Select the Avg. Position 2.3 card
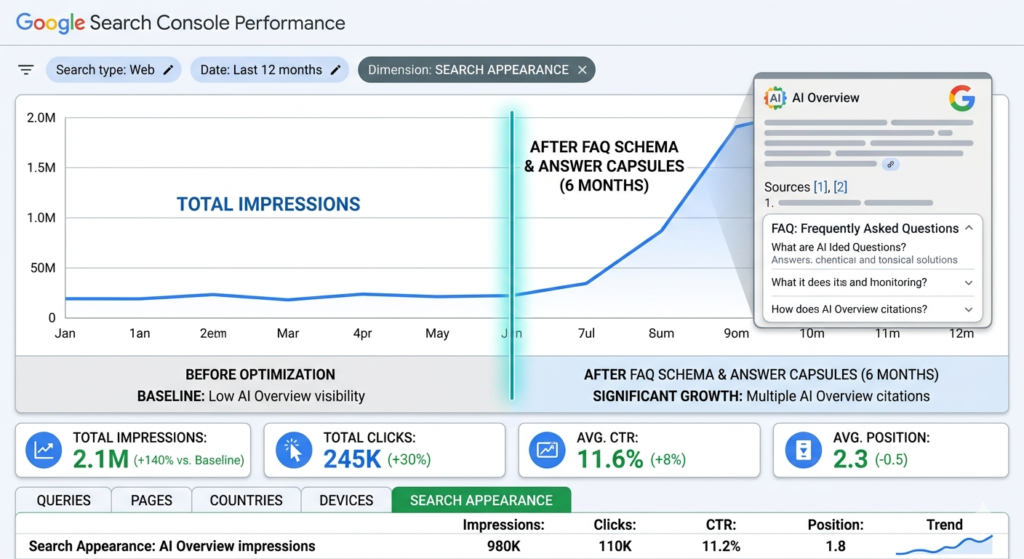The width and height of the screenshot is (1024, 559). pyautogui.click(x=891, y=450)
